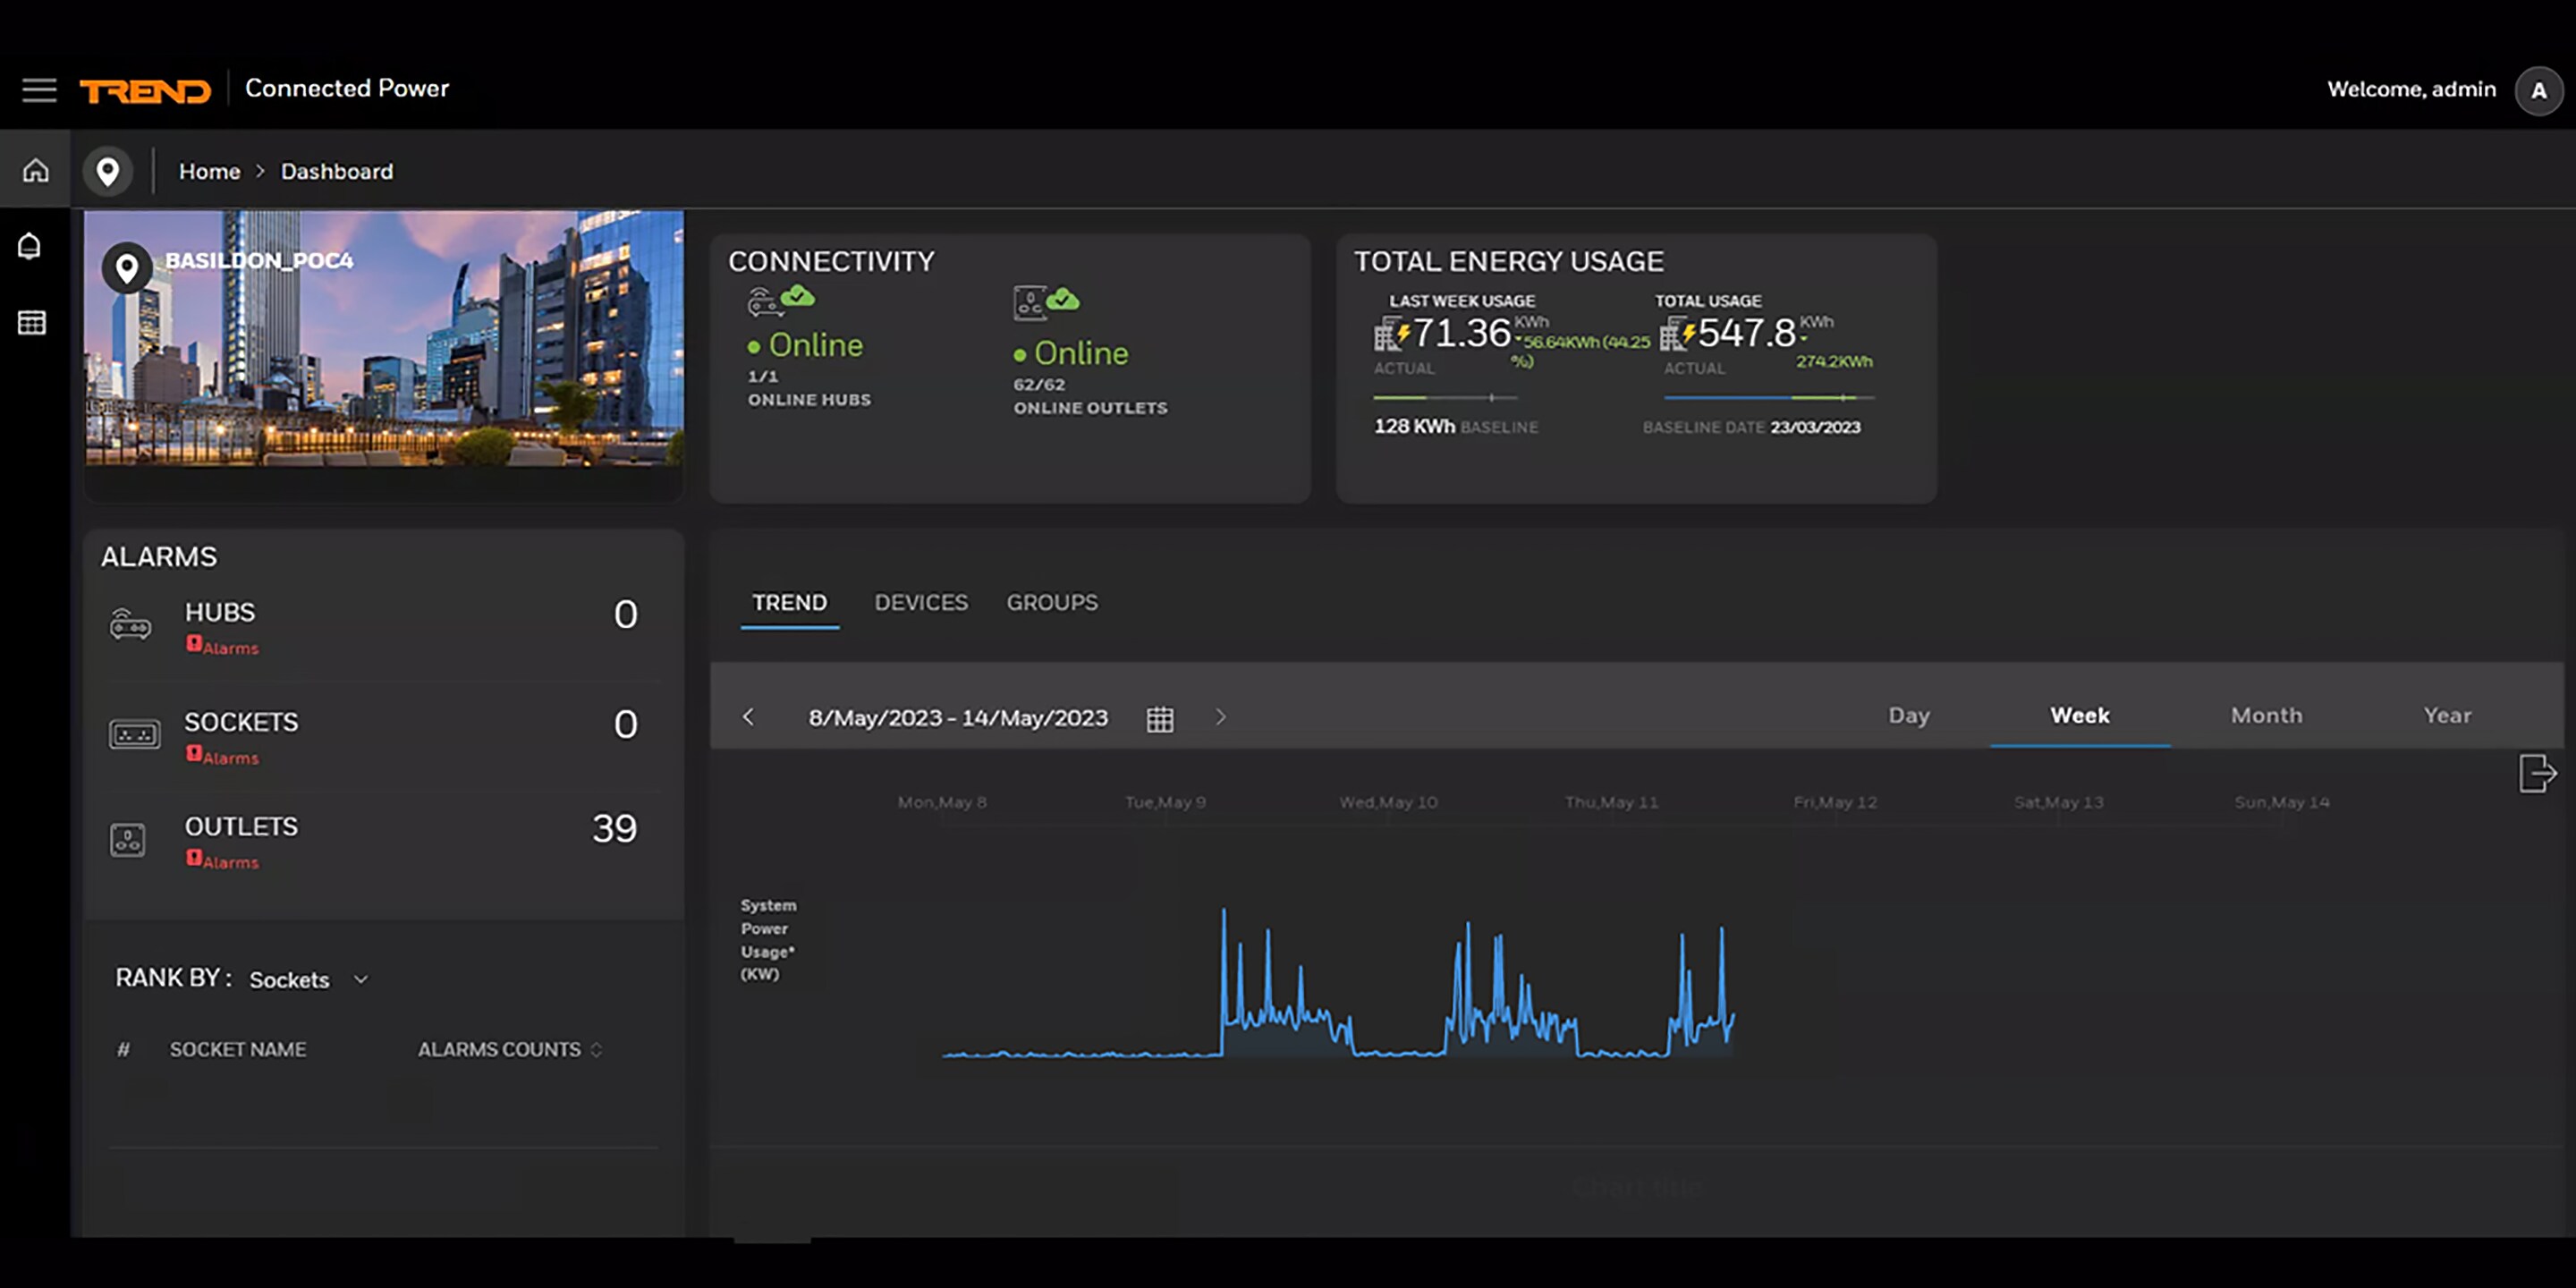
Task: Go to previous week using left chevron
Action: point(748,717)
